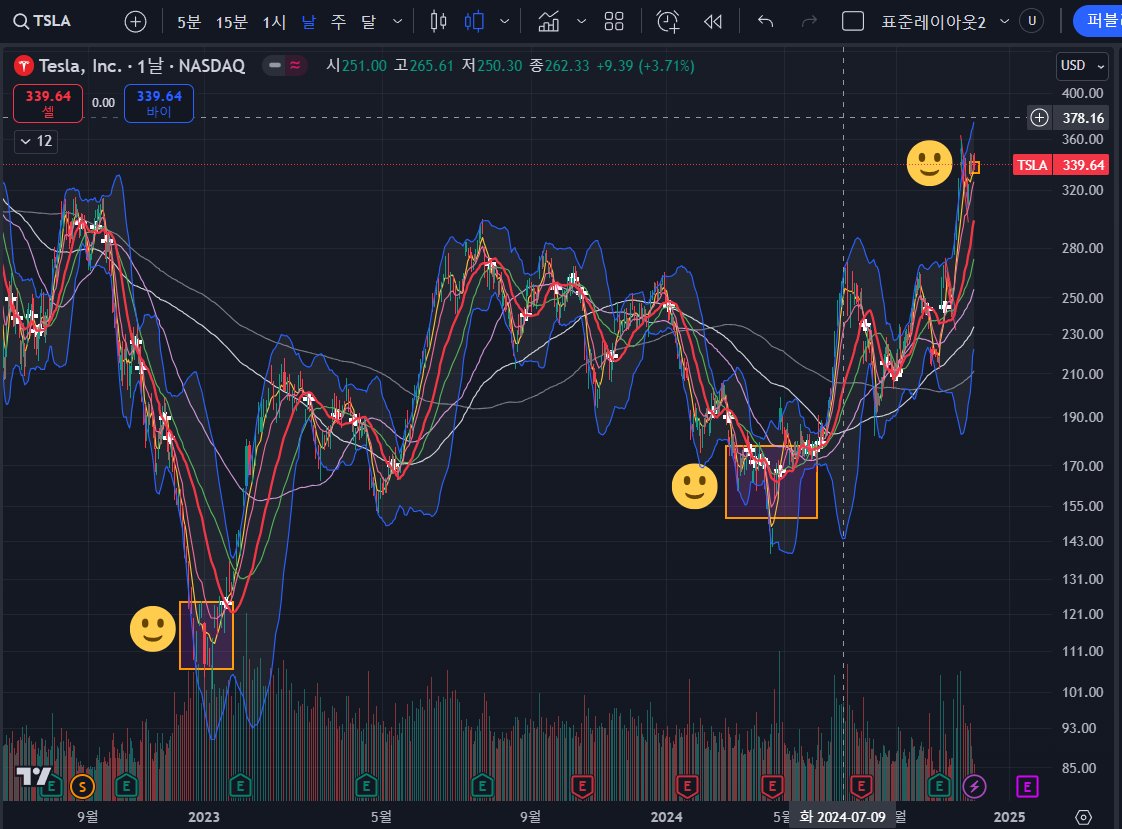Screen dimensions: 1122x829
Task: Click the redo arrow icon
Action: (809, 22)
